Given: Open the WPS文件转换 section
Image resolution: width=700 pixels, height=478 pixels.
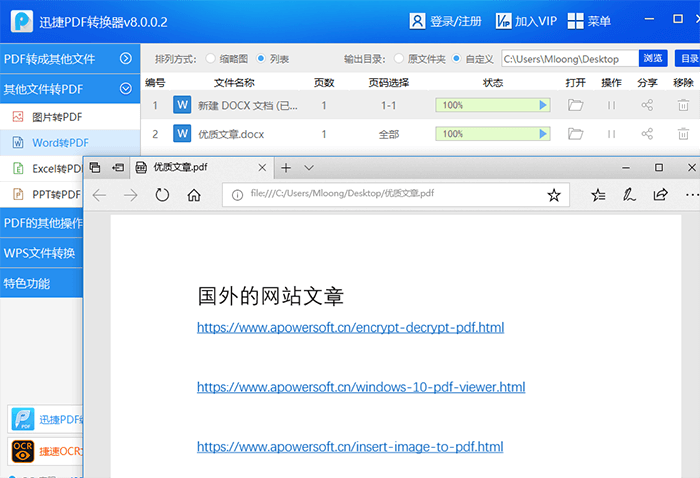Looking at the screenshot, I should [42, 253].
